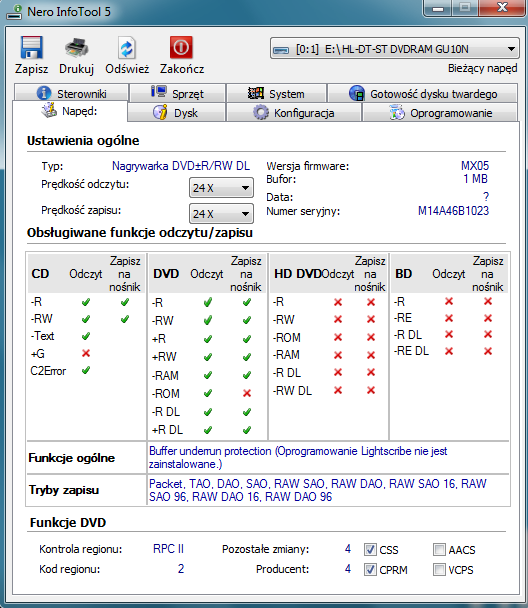528x608 pixels.
Task: Click the serial number M14A46B1023
Action: (x=453, y=211)
